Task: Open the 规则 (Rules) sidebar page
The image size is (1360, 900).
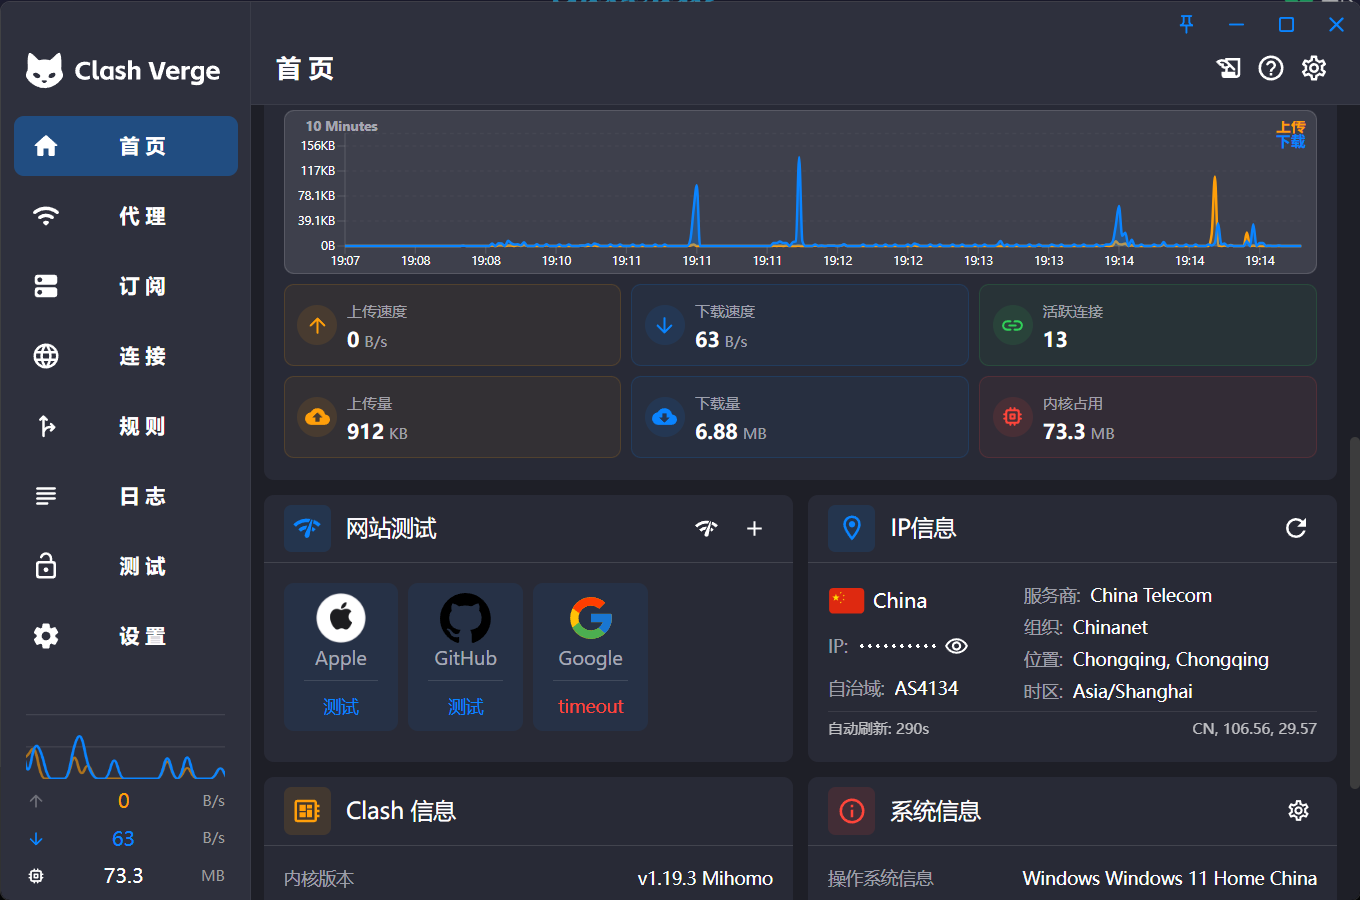Action: [126, 426]
